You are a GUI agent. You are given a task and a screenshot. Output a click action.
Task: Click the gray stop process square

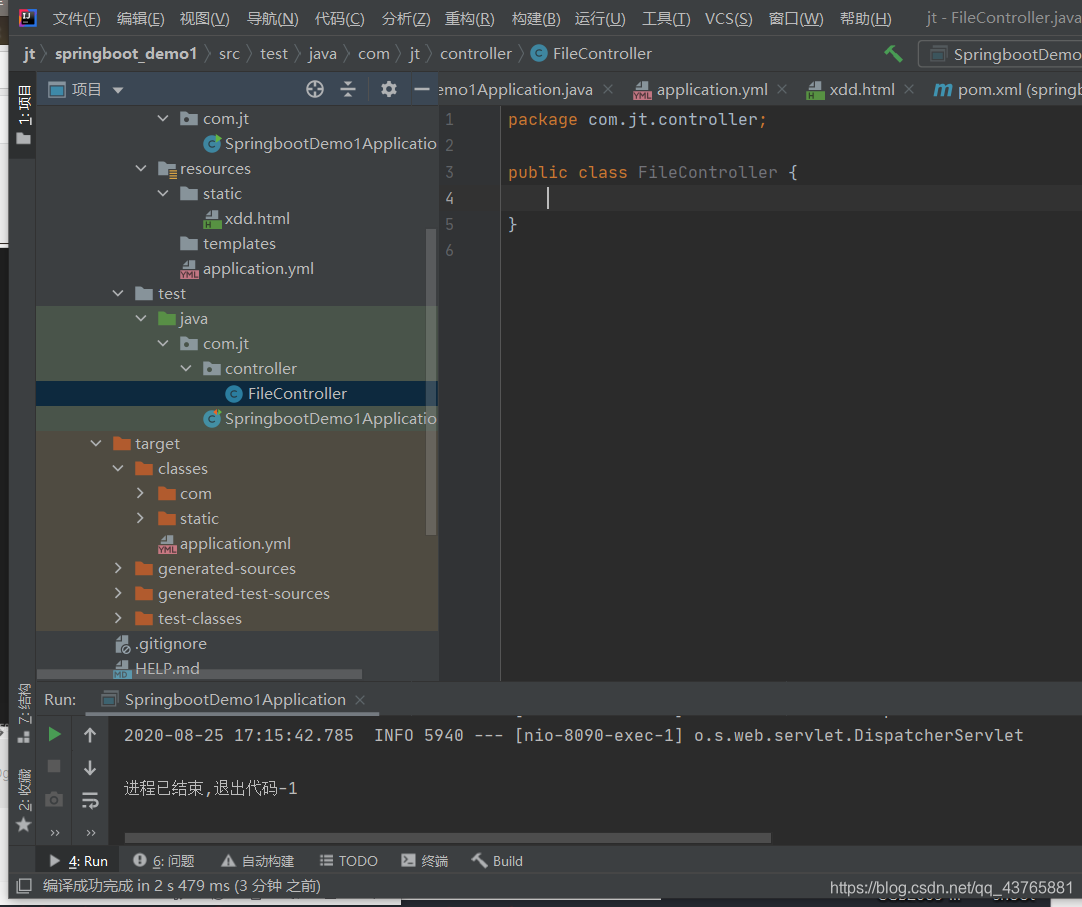(x=54, y=766)
